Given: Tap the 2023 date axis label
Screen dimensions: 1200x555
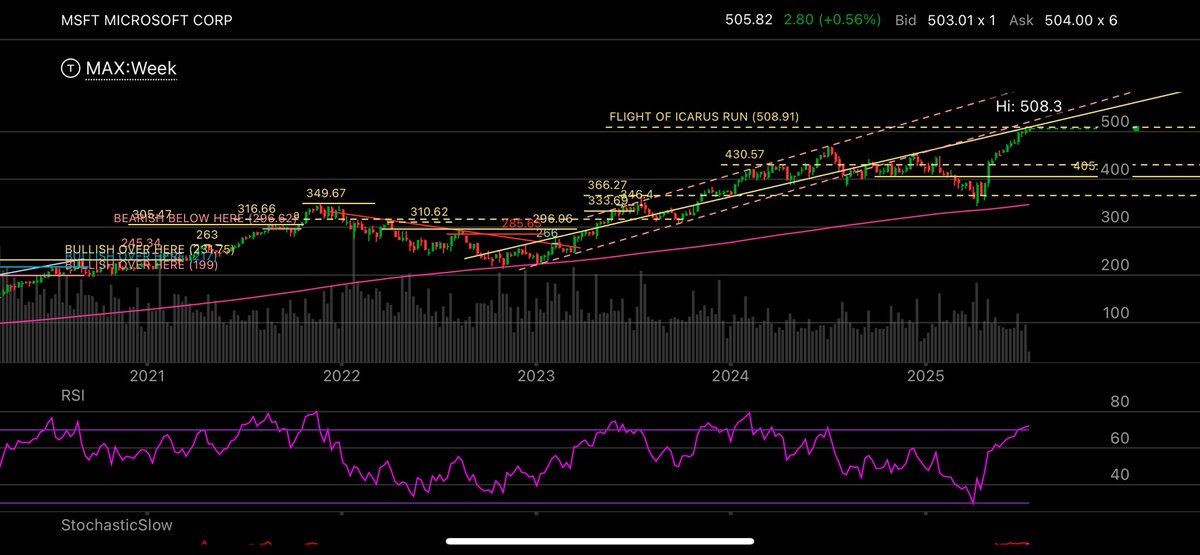Looking at the screenshot, I should click(536, 376).
